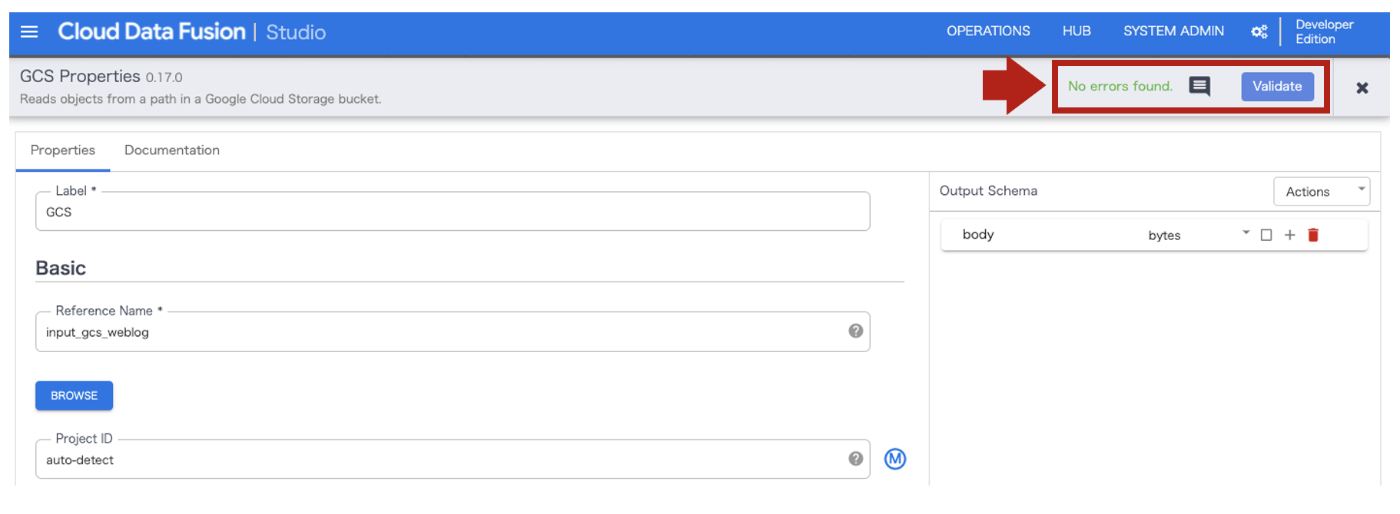Image resolution: width=1400 pixels, height=514 pixels.
Task: Open the validation comments icon
Action: point(1199,86)
